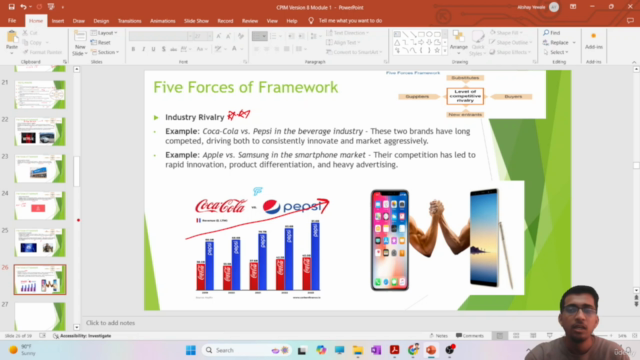This screenshot has height=360, width=640.
Task: Increase the font size
Action: (219, 36)
